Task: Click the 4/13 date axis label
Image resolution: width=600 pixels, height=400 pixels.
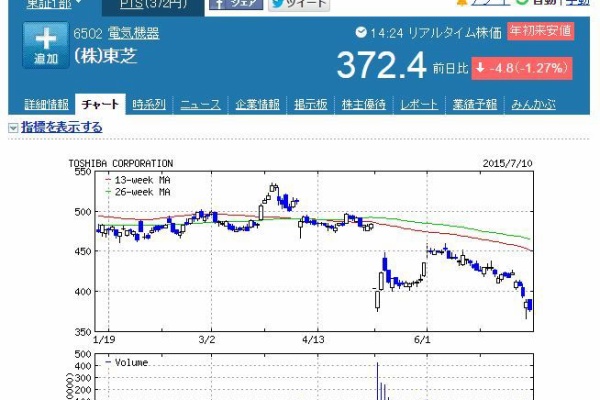Action: pyautogui.click(x=313, y=340)
